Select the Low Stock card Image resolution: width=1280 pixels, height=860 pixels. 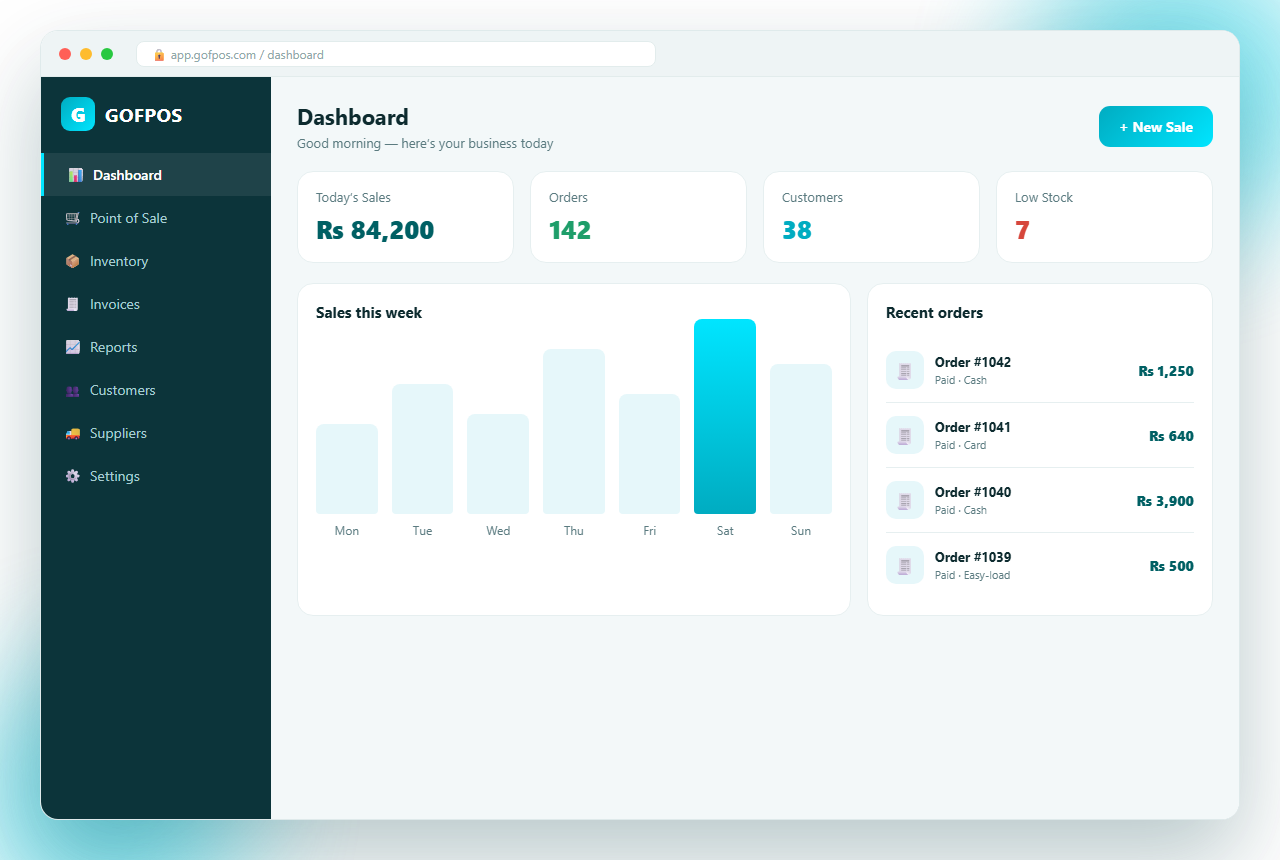pyautogui.click(x=1104, y=217)
